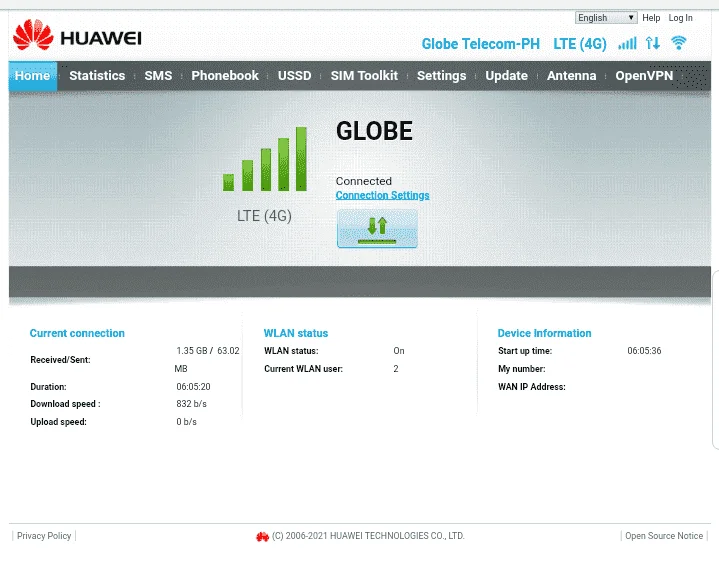Click the Huawei Technologies copyright text
719x586 pixels.
click(x=368, y=536)
